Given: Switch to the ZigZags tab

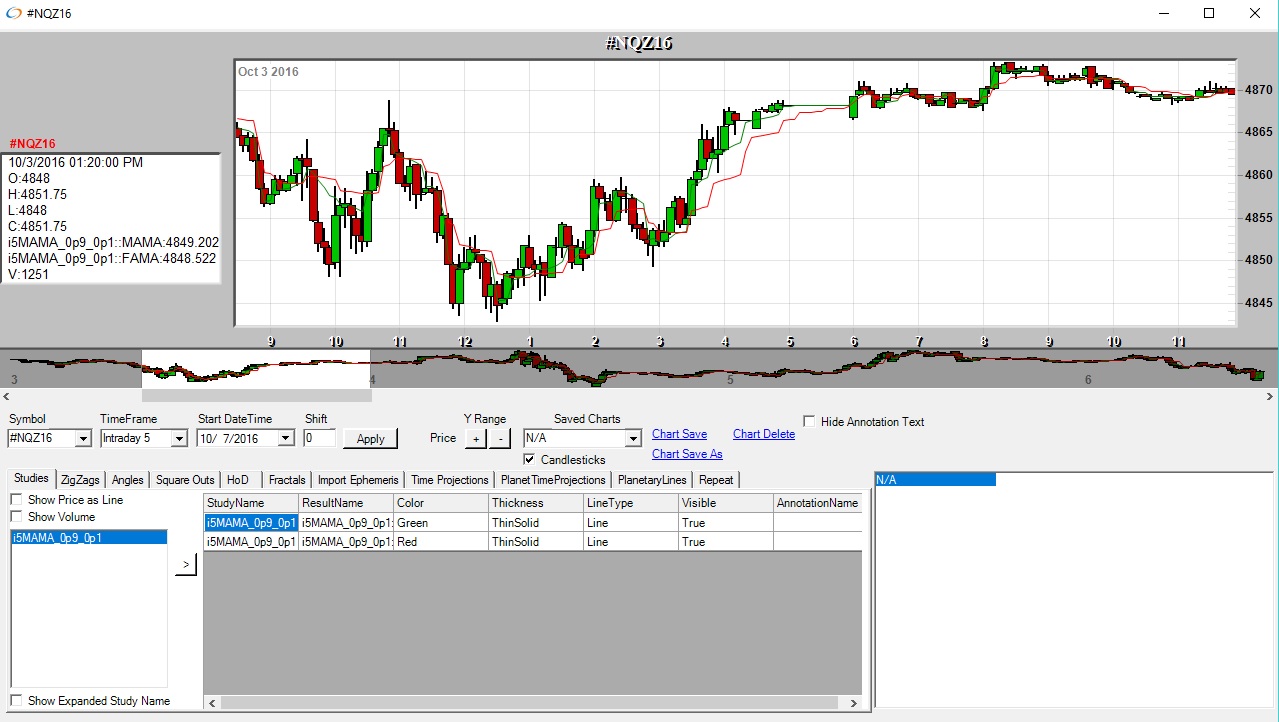Looking at the screenshot, I should [x=79, y=480].
